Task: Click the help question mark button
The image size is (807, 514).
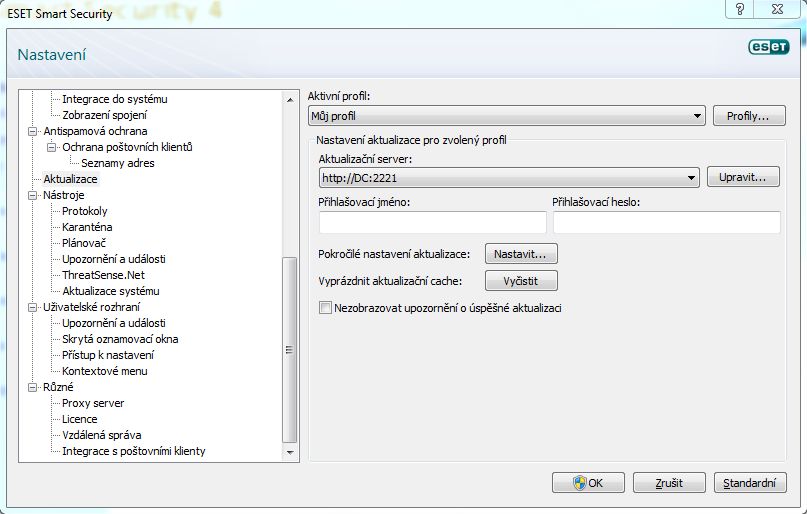Action: (x=740, y=9)
